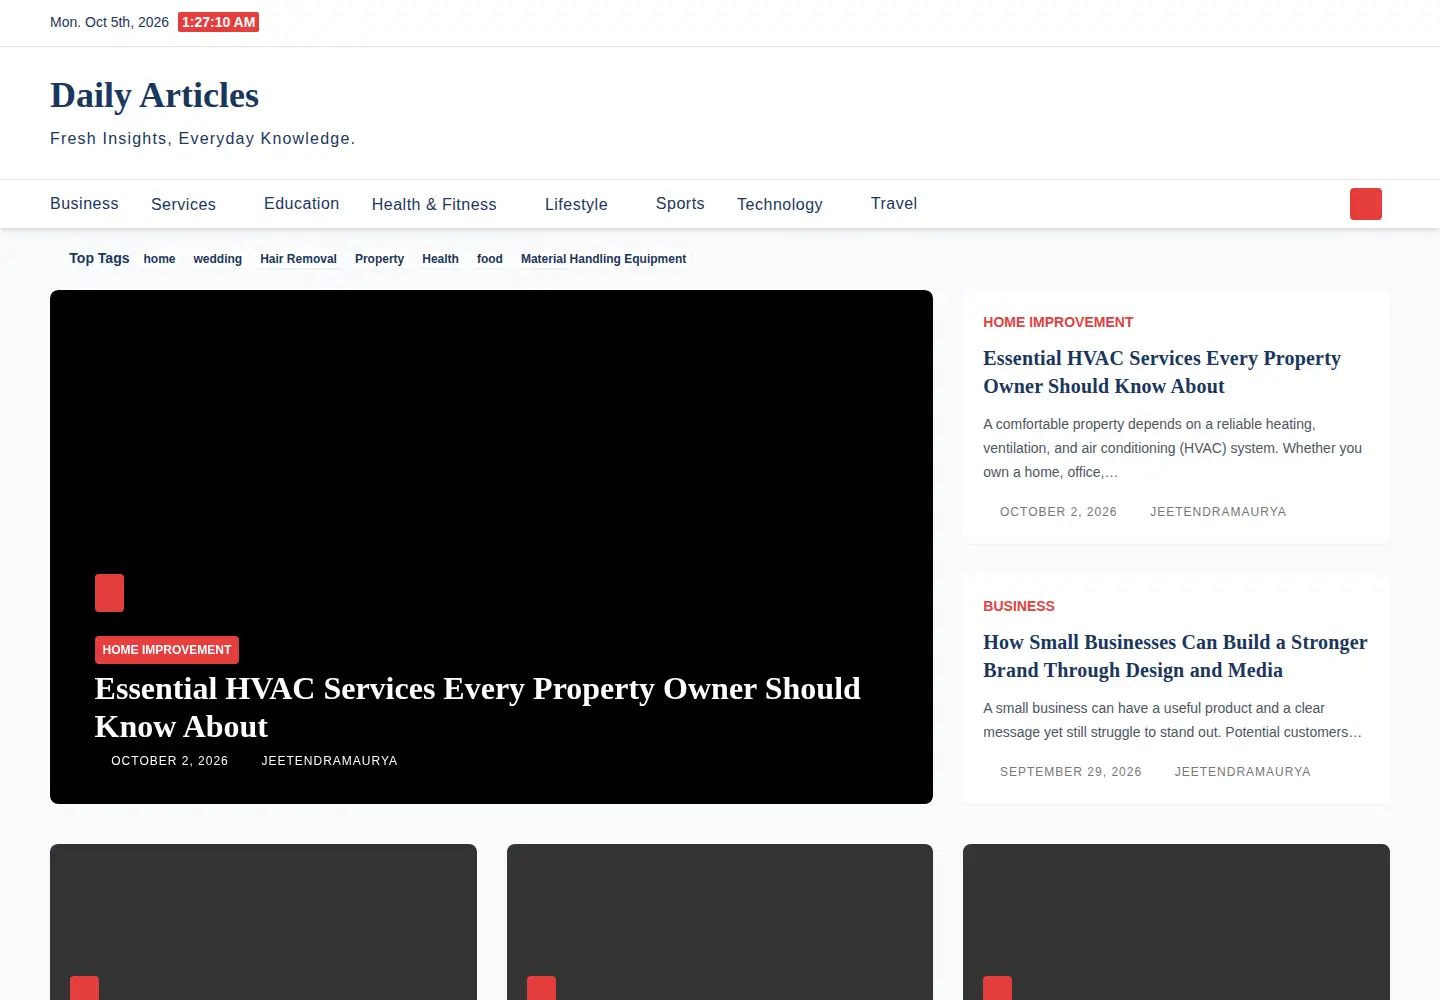1440x1000 pixels.
Task: Select the 'Hair Removal' tag
Action: (298, 259)
